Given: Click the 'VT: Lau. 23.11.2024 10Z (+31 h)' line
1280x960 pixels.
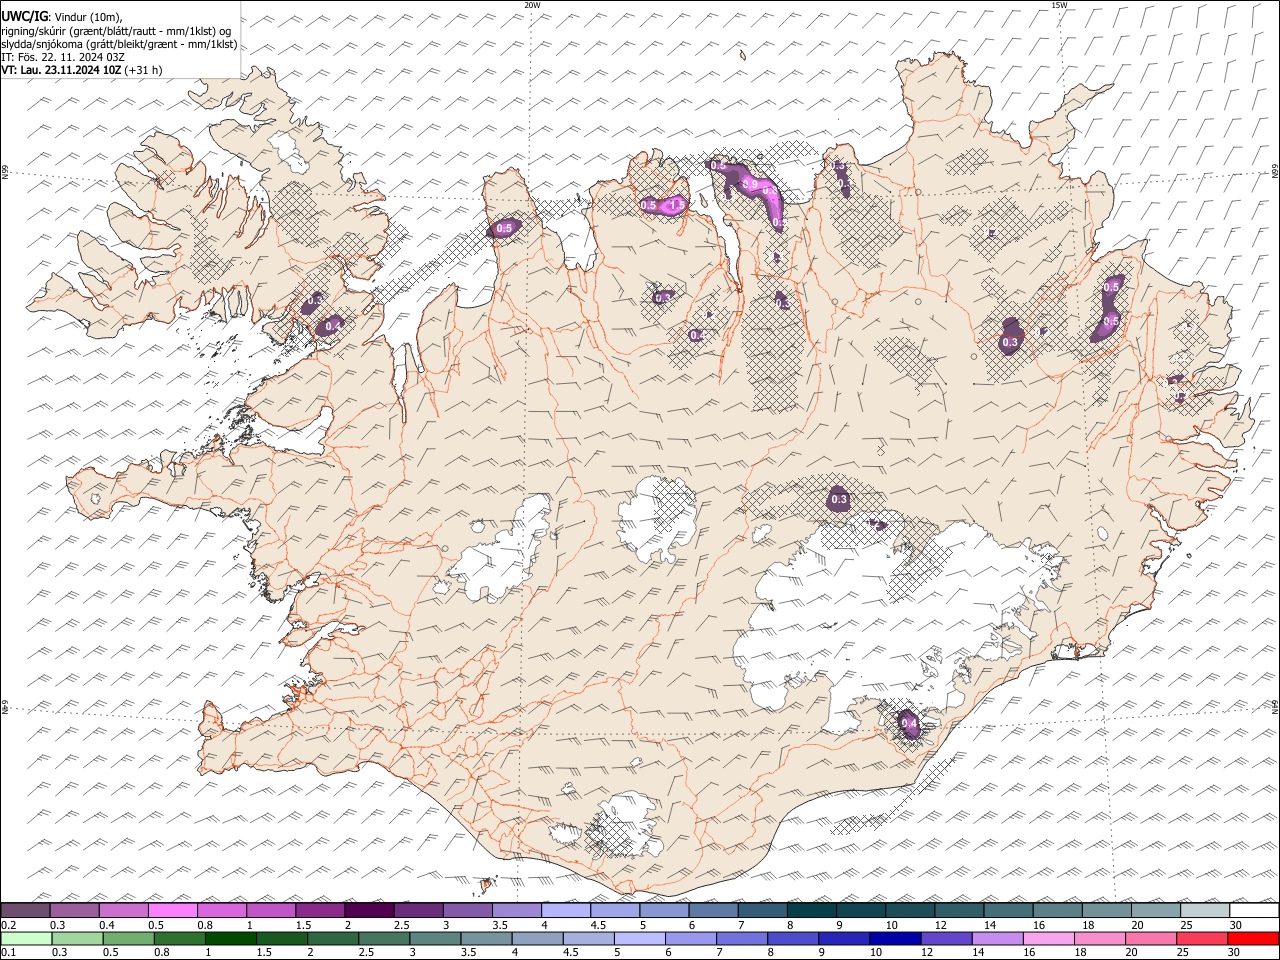Looking at the screenshot, I should [82, 70].
